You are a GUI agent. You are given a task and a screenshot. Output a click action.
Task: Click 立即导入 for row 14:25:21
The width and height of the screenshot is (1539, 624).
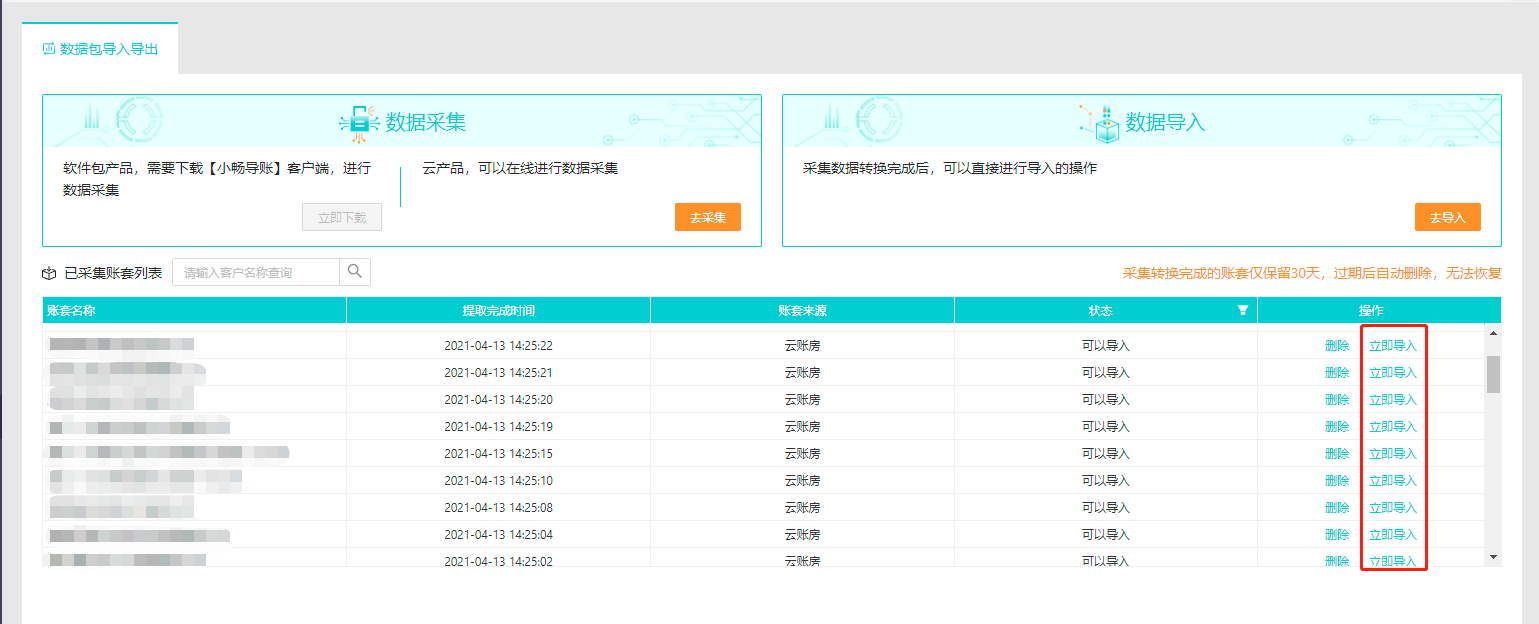click(1393, 373)
